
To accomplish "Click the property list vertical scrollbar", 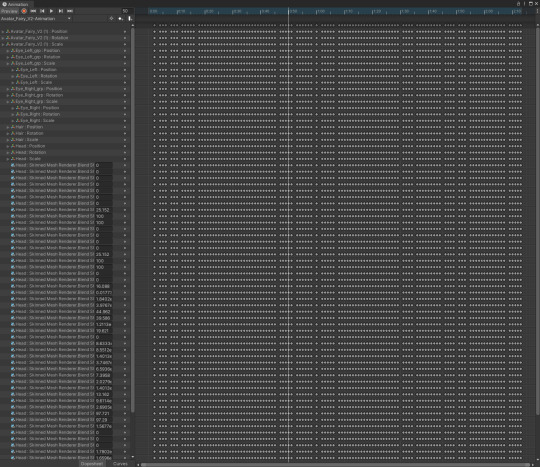I will (x=133, y=220).
